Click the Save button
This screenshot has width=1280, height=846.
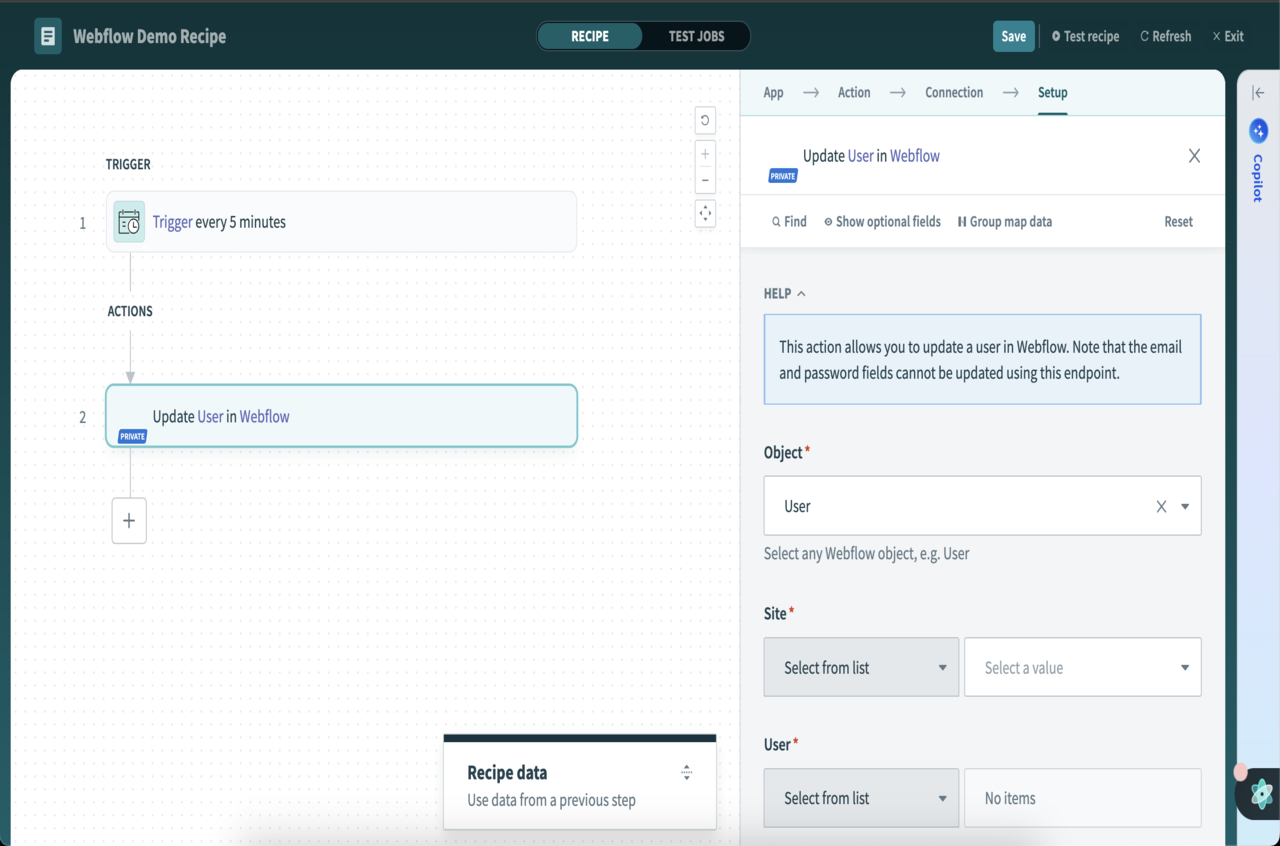1013,36
